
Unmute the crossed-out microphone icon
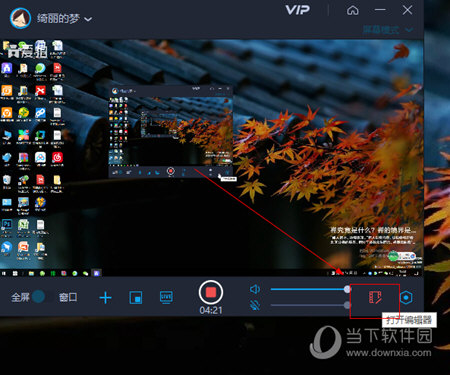(255, 305)
